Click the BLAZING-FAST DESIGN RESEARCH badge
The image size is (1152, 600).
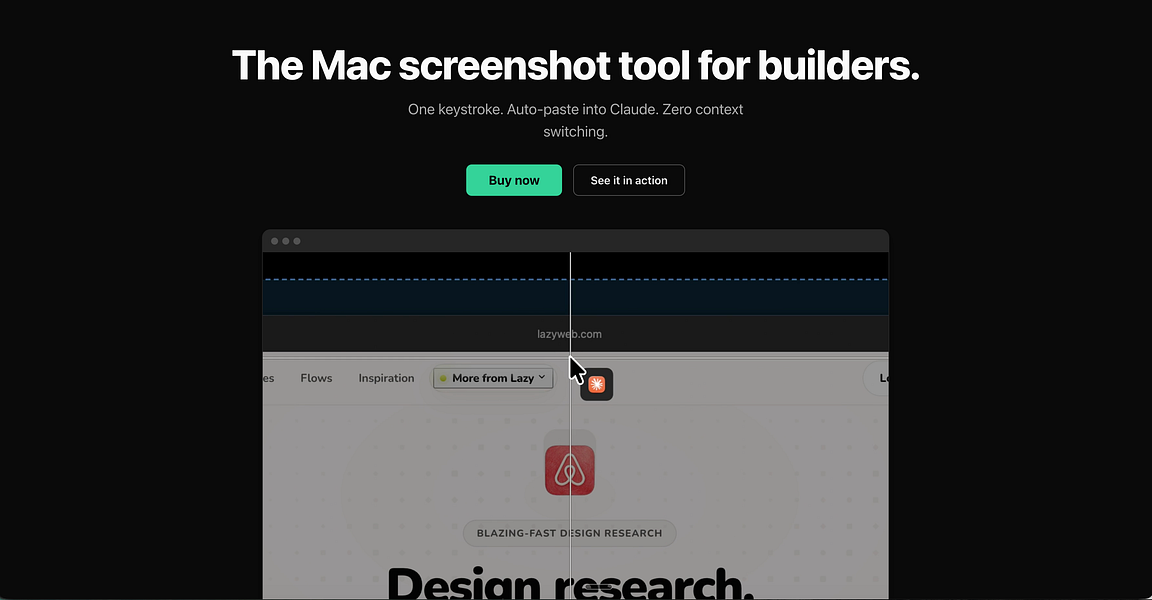[569, 533]
